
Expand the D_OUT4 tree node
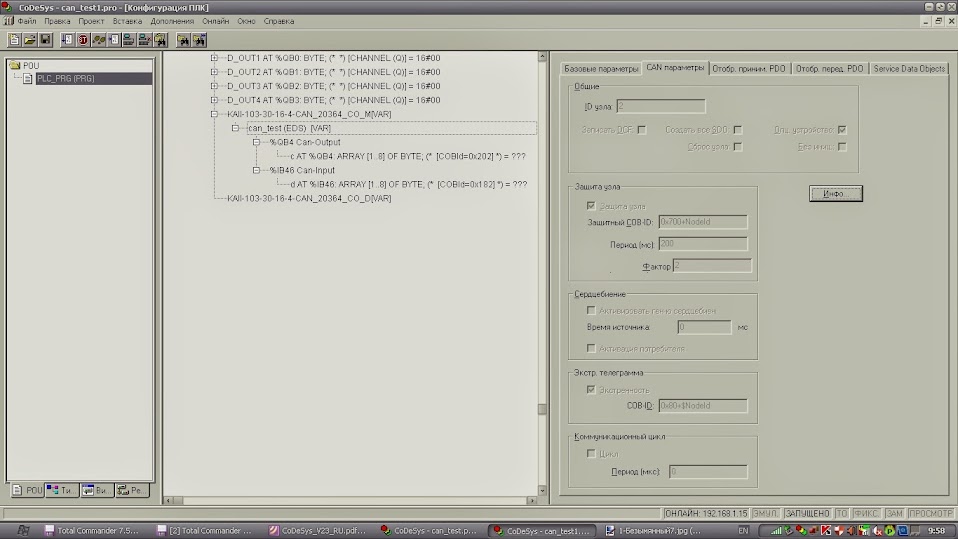(214, 100)
